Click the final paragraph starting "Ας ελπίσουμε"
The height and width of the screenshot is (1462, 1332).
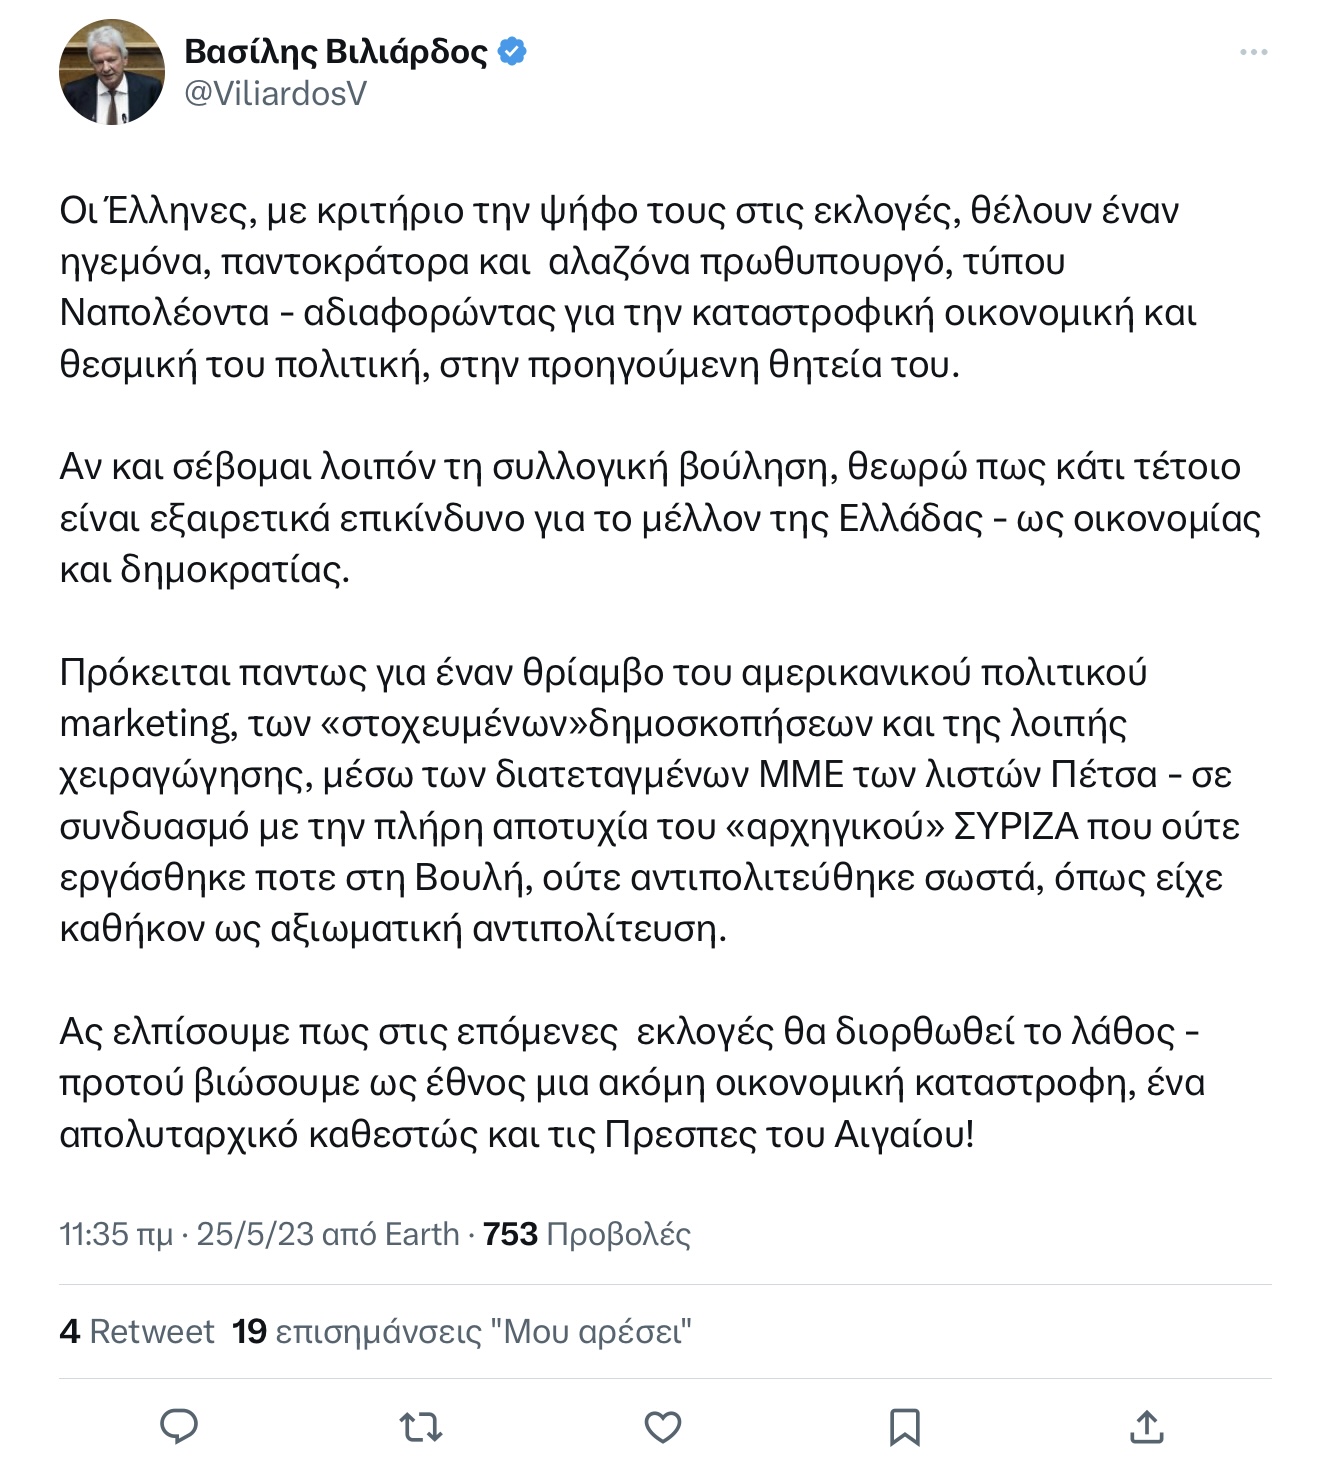click(632, 1083)
